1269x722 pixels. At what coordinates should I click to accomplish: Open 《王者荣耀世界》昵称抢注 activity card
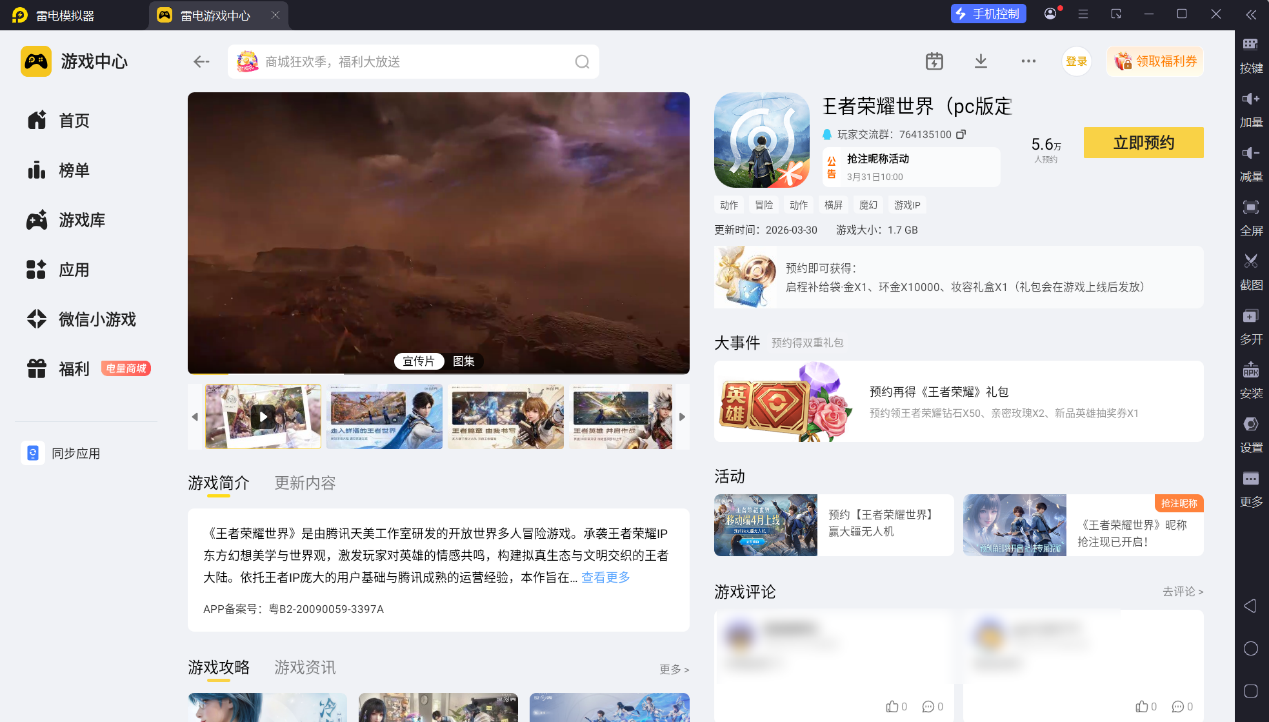pos(1083,525)
